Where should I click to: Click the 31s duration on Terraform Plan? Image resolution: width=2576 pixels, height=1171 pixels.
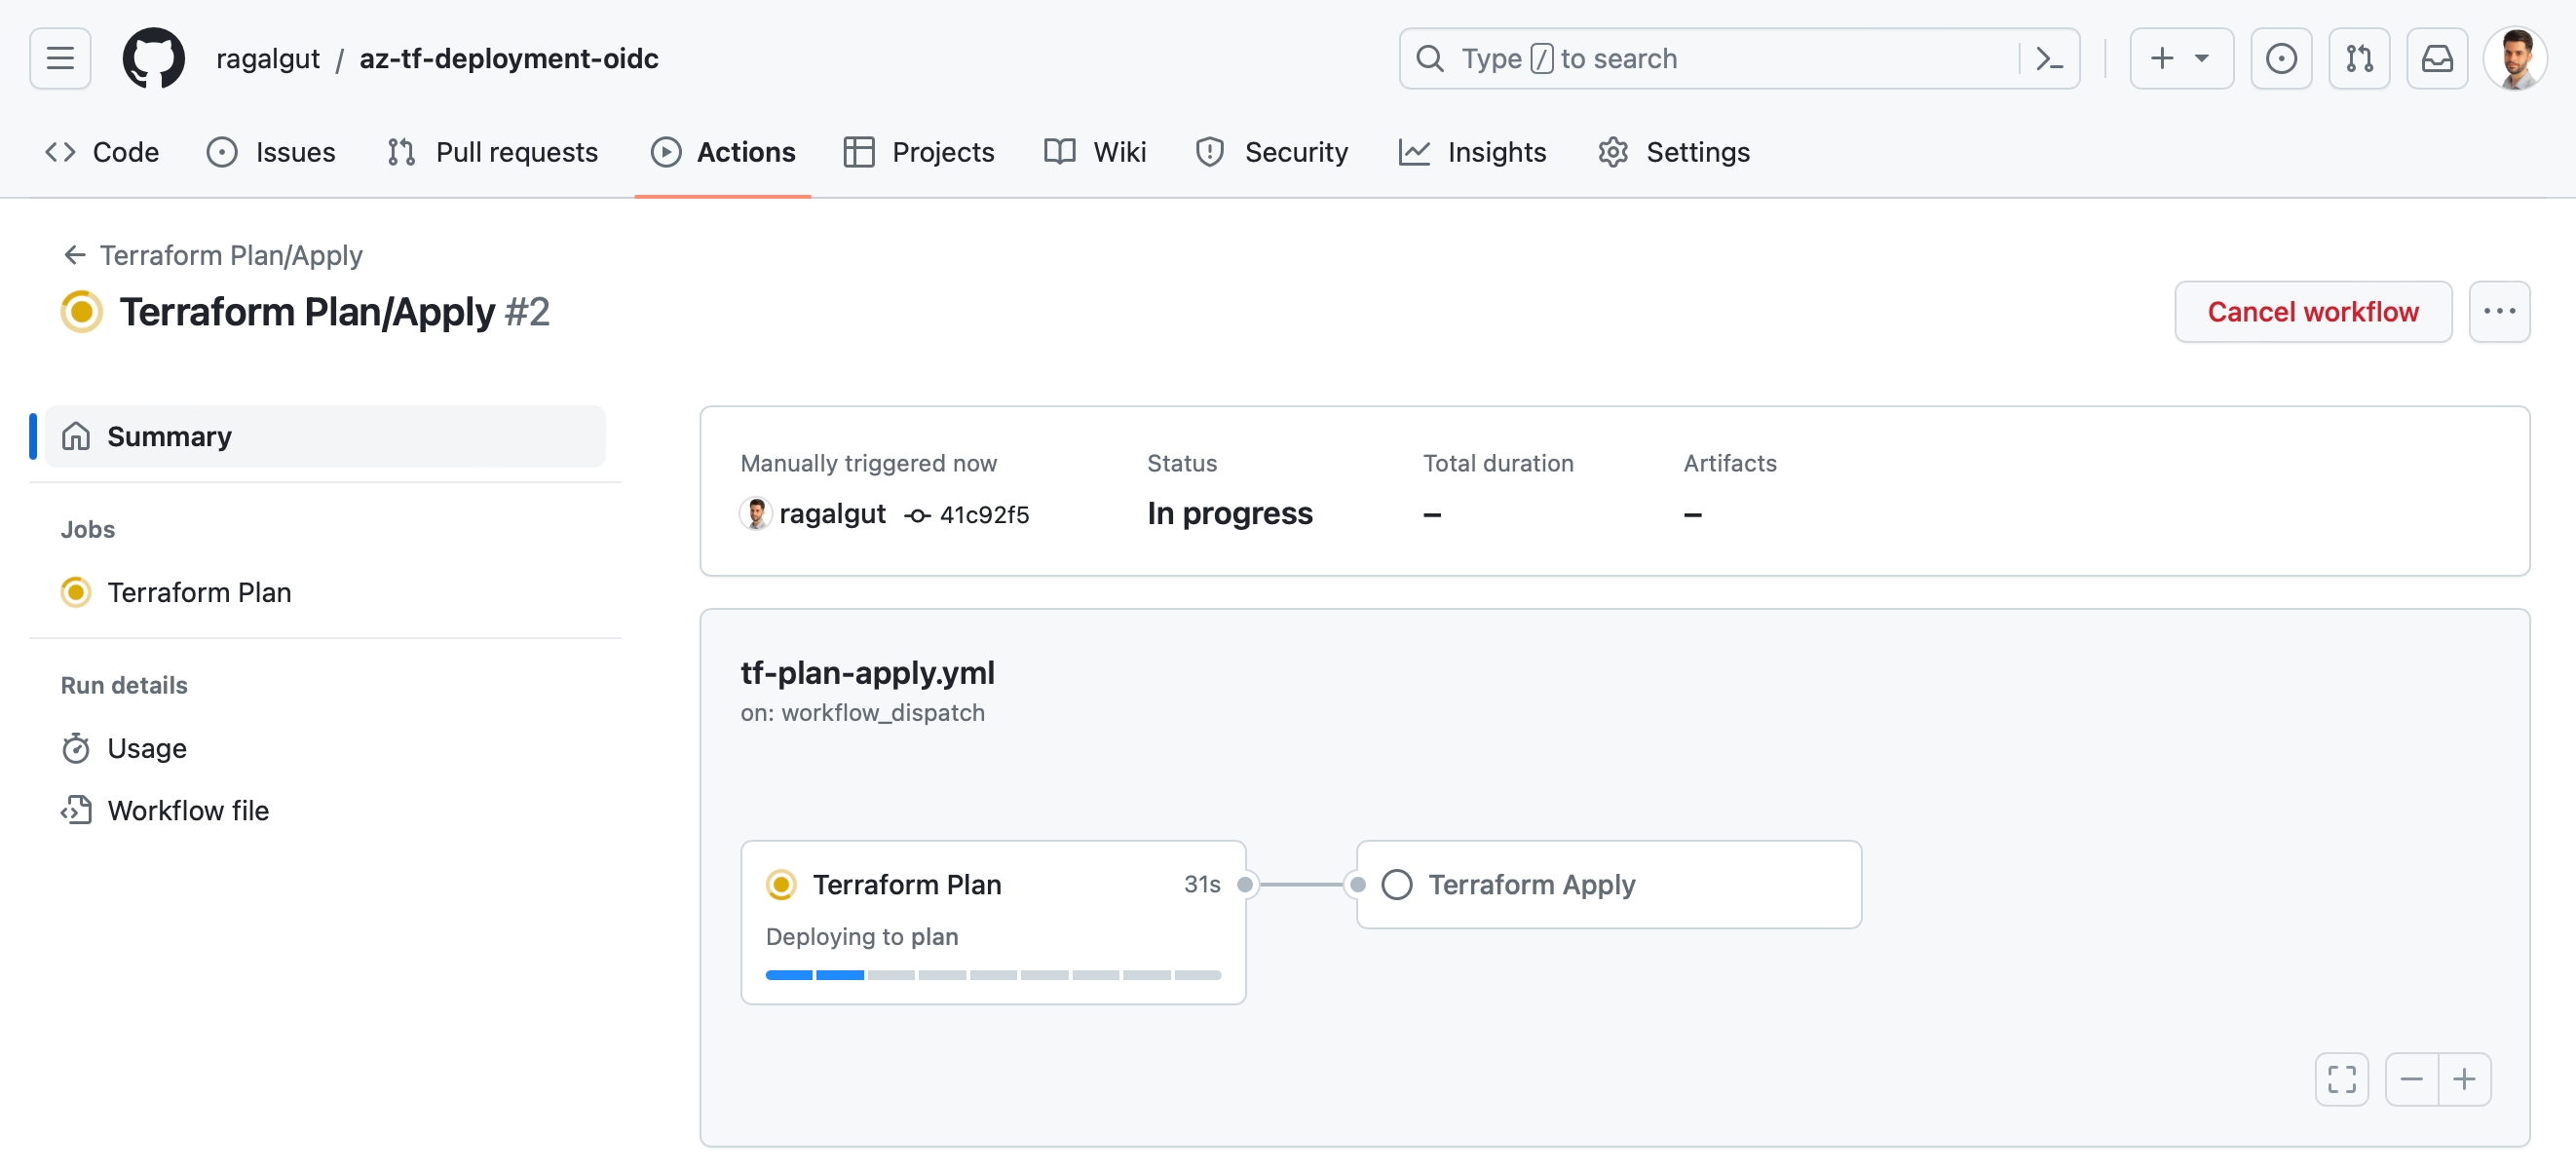[1202, 884]
